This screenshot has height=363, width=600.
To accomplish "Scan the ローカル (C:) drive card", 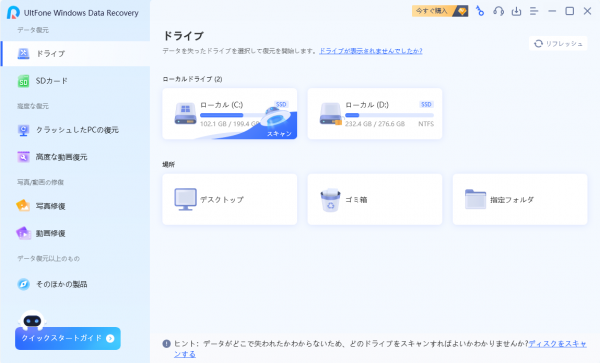I will 230,114.
